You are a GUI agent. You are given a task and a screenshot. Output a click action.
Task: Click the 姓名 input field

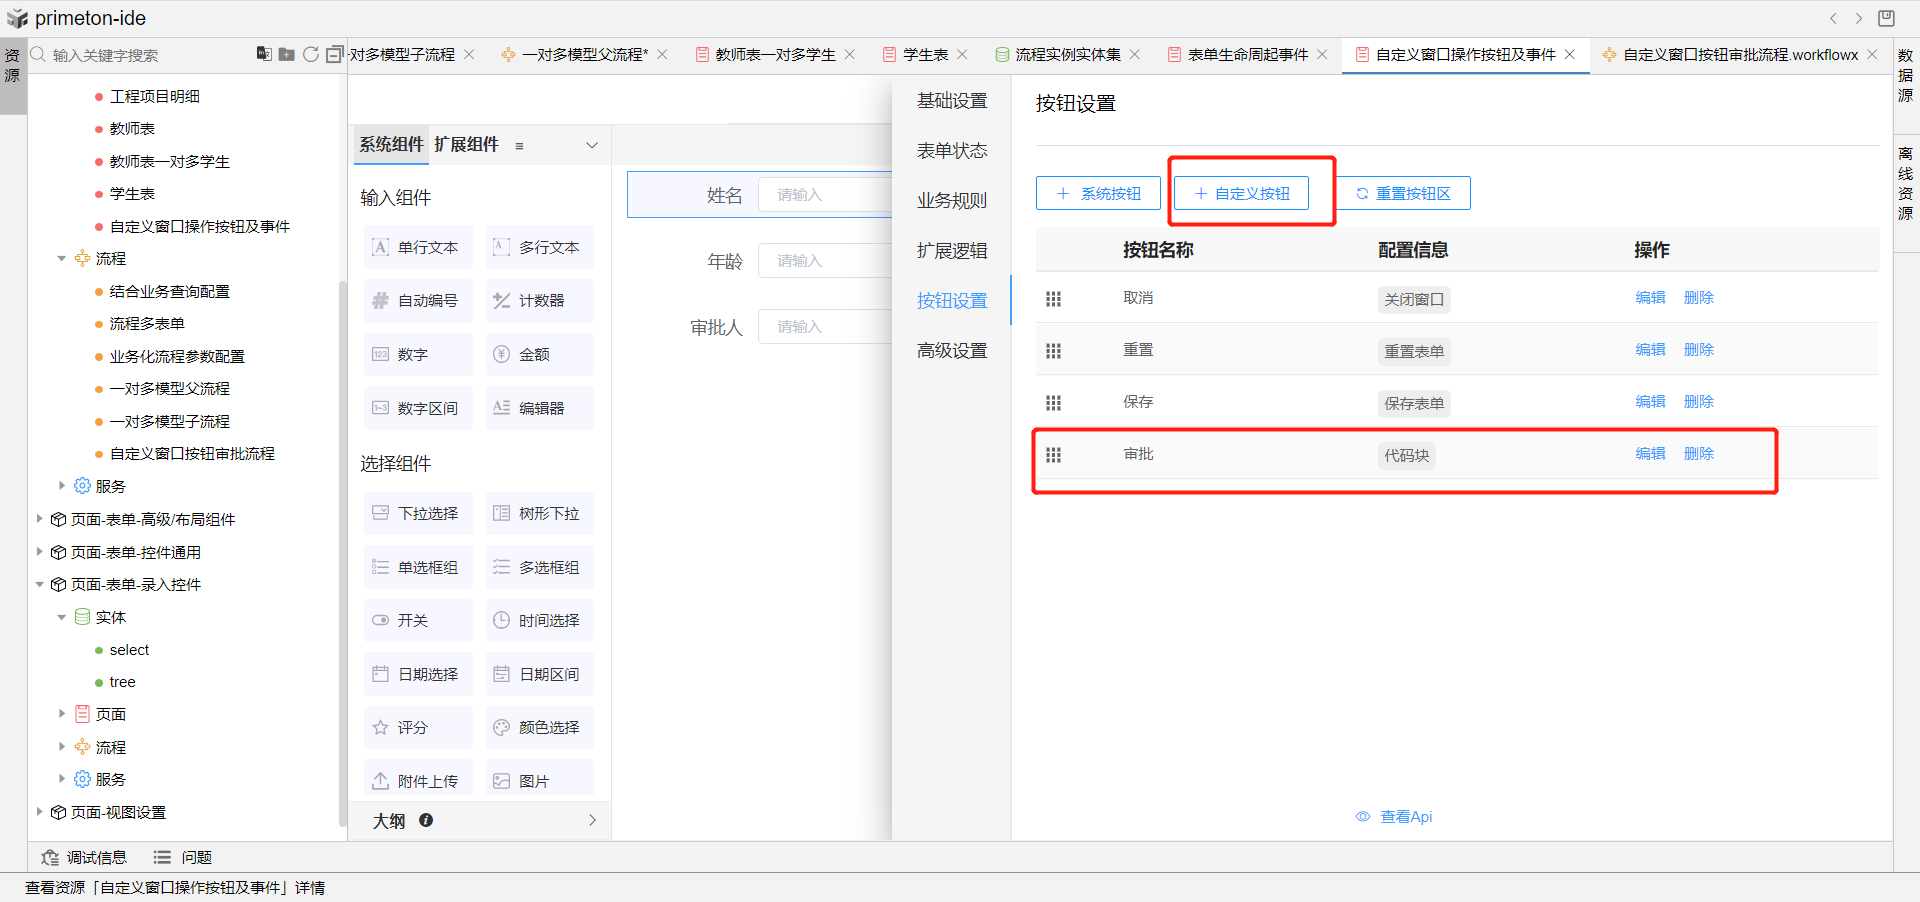[x=822, y=195]
